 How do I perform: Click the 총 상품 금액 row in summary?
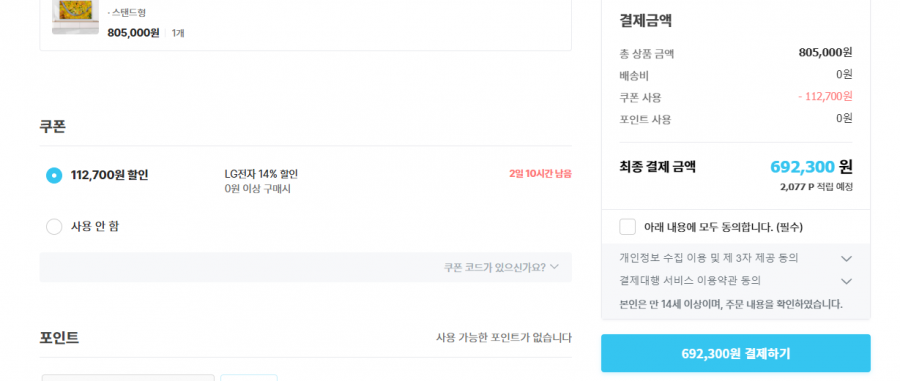pos(736,53)
